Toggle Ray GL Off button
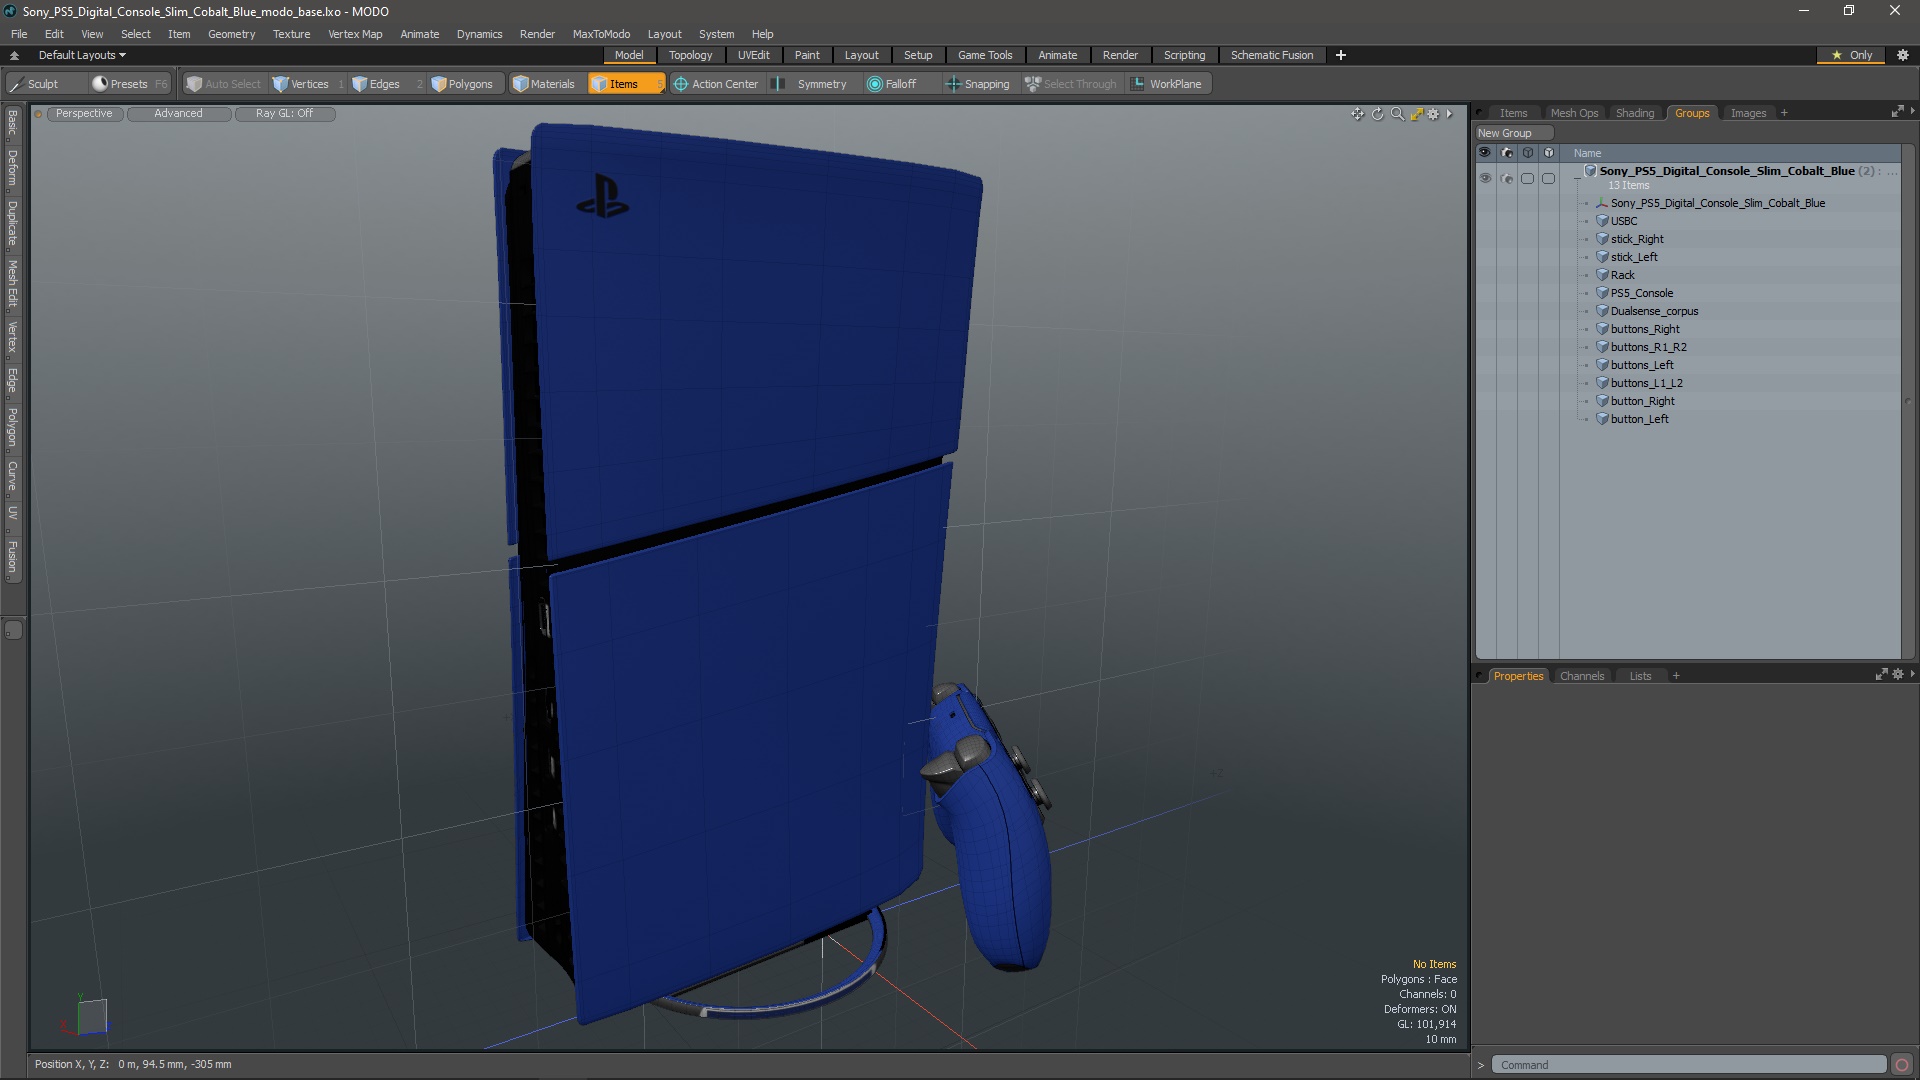1920x1080 pixels. coord(284,114)
